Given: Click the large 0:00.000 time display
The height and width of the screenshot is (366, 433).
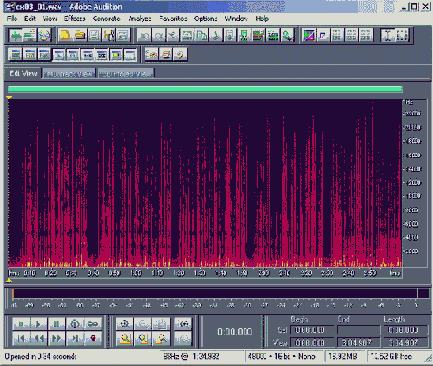Looking at the screenshot, I should coord(234,332).
